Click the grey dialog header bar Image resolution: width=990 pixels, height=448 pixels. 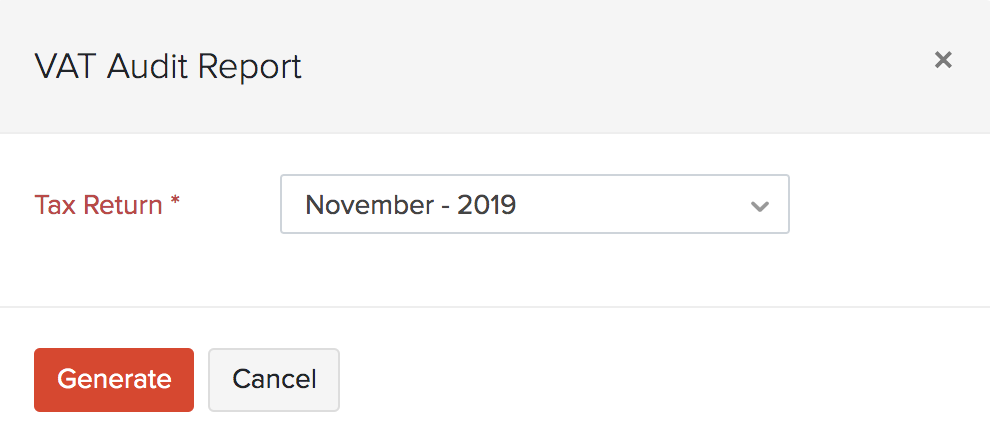[x=600, y=66]
